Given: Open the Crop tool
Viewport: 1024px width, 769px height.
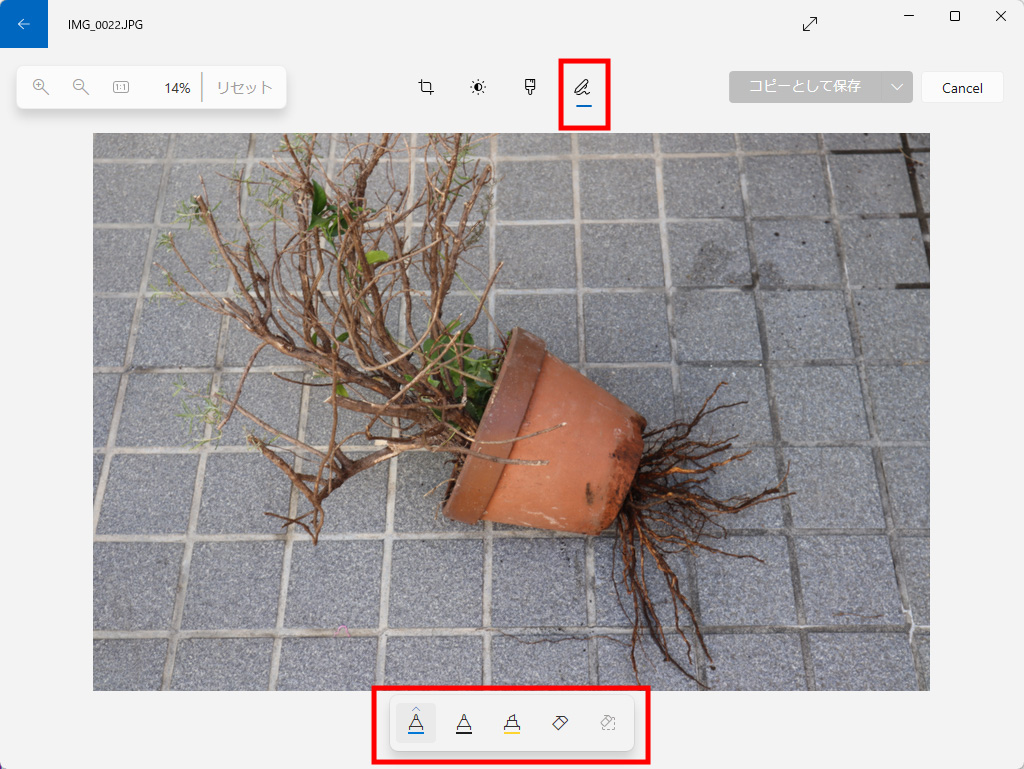Looking at the screenshot, I should click(x=426, y=87).
